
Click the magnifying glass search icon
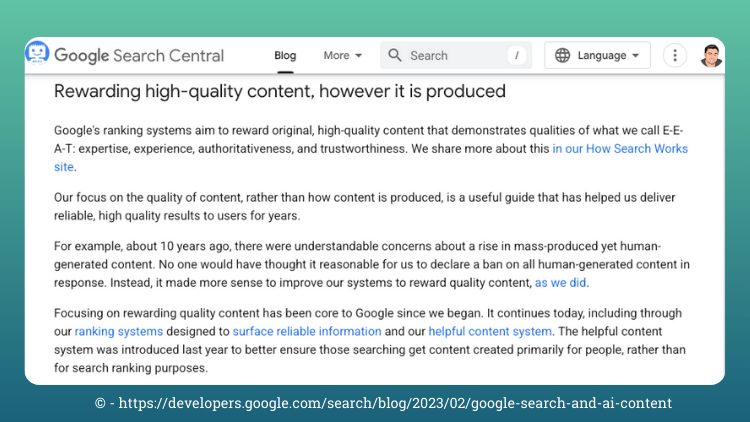395,55
